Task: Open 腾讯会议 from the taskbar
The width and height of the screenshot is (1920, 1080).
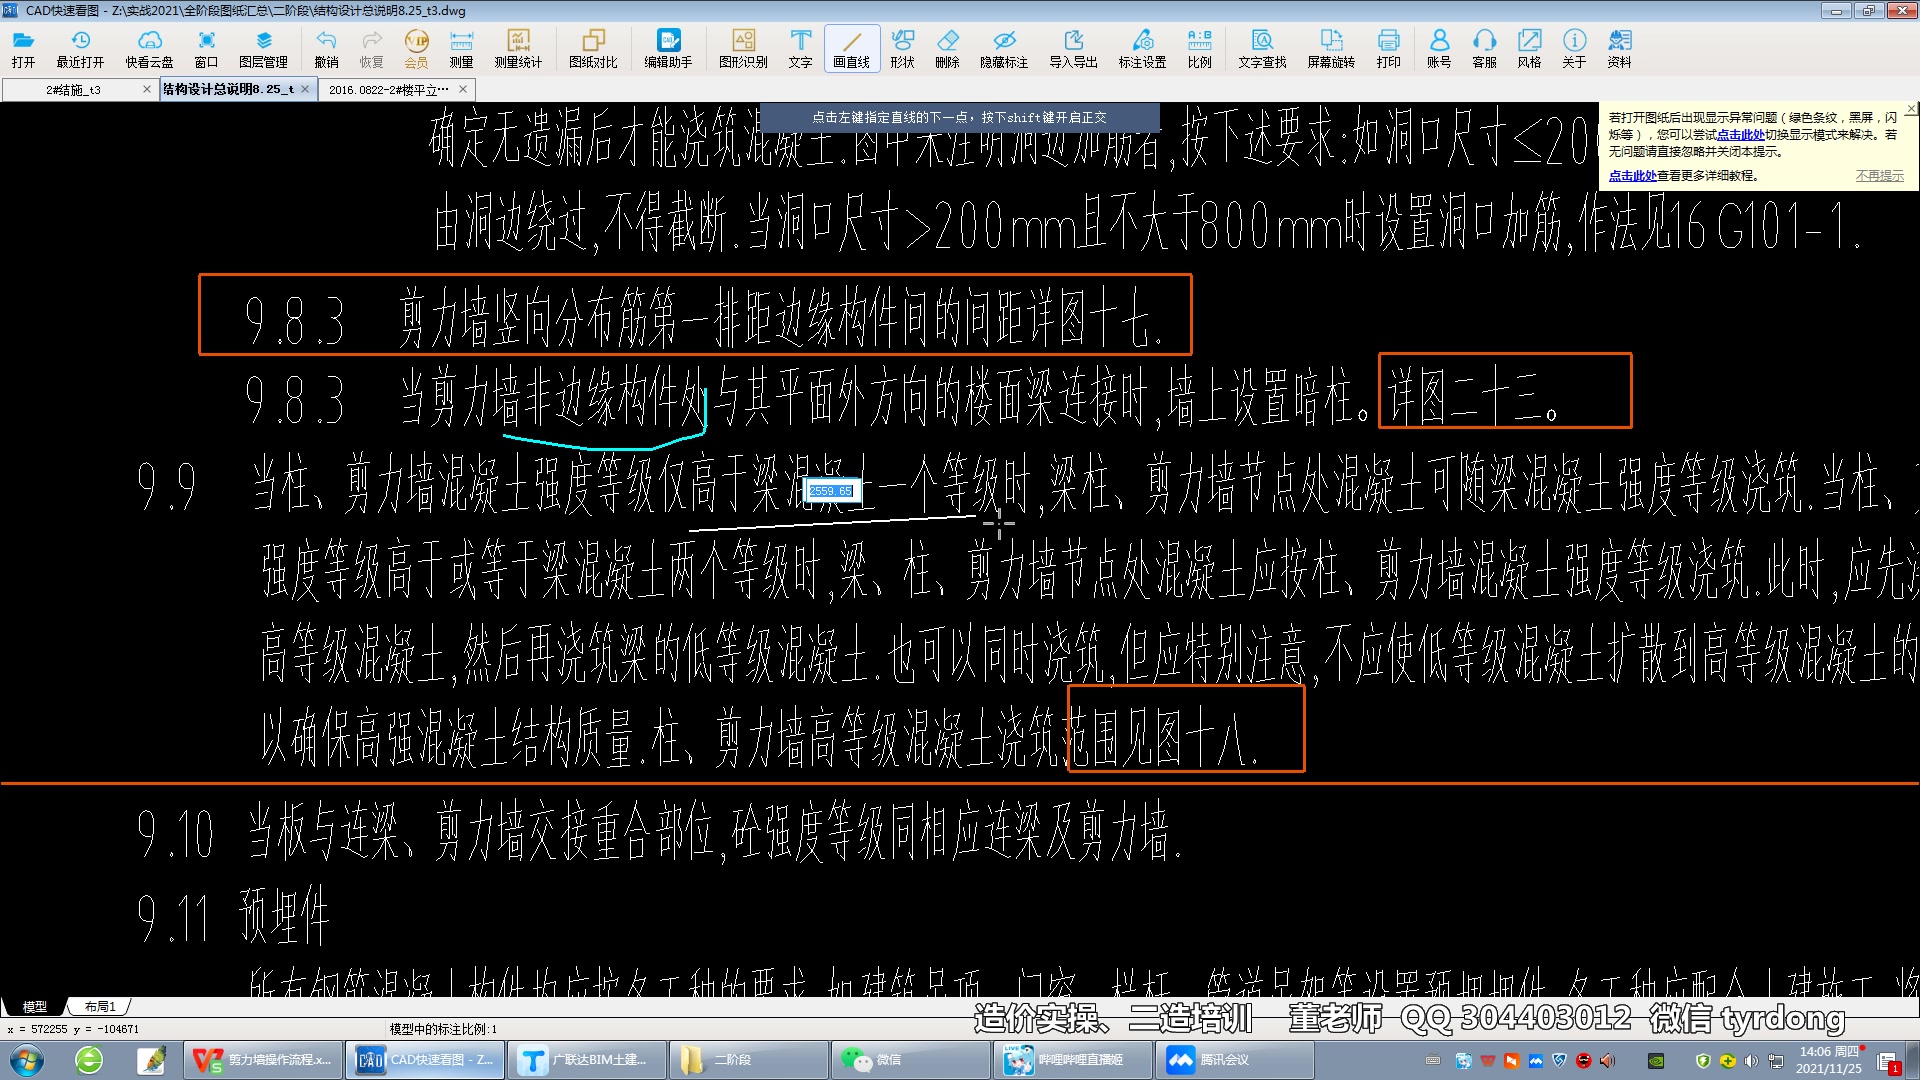Action: (1211, 1059)
